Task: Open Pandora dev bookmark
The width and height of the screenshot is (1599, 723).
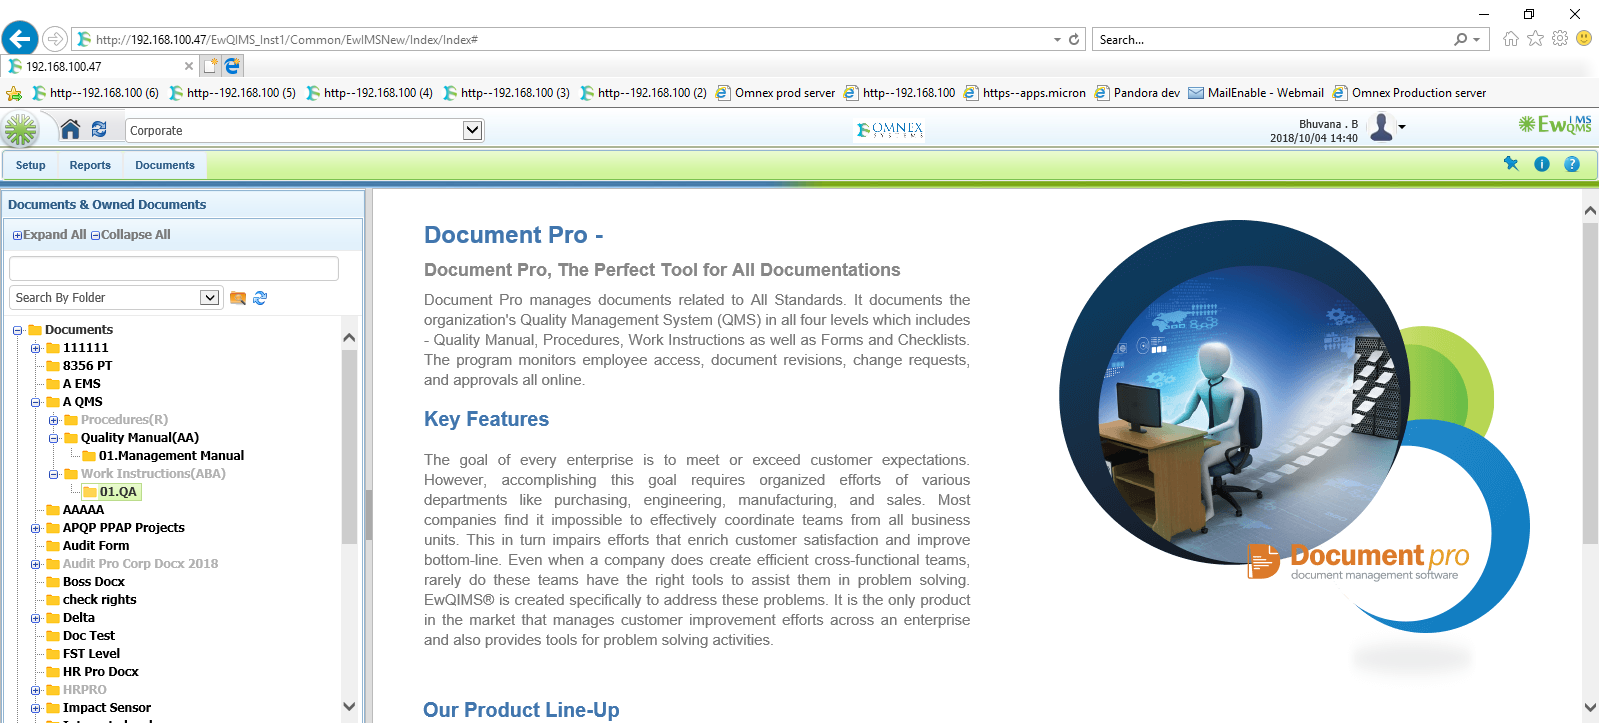Action: (1137, 93)
